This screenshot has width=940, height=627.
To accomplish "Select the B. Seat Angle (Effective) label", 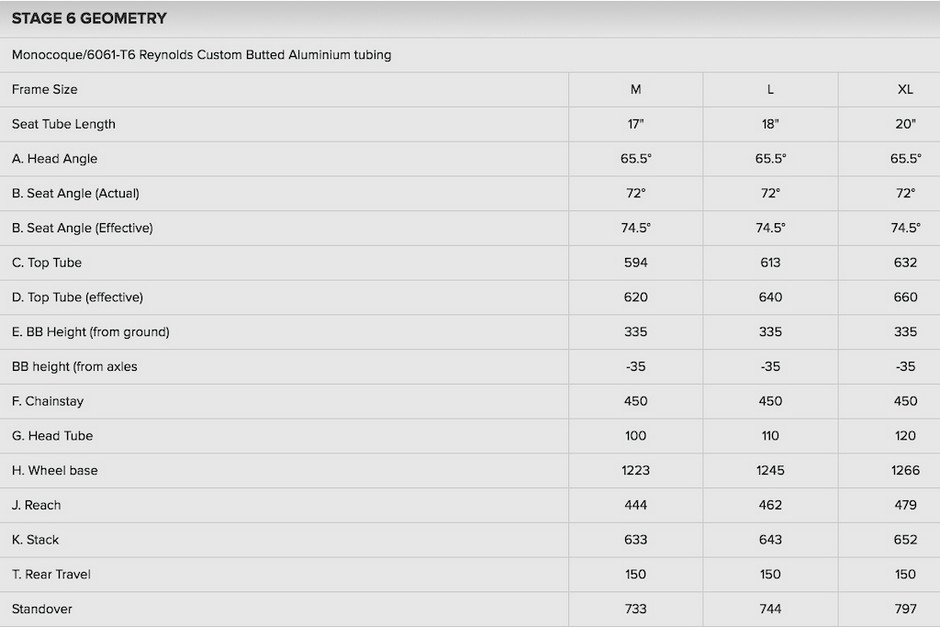I will tap(82, 228).
